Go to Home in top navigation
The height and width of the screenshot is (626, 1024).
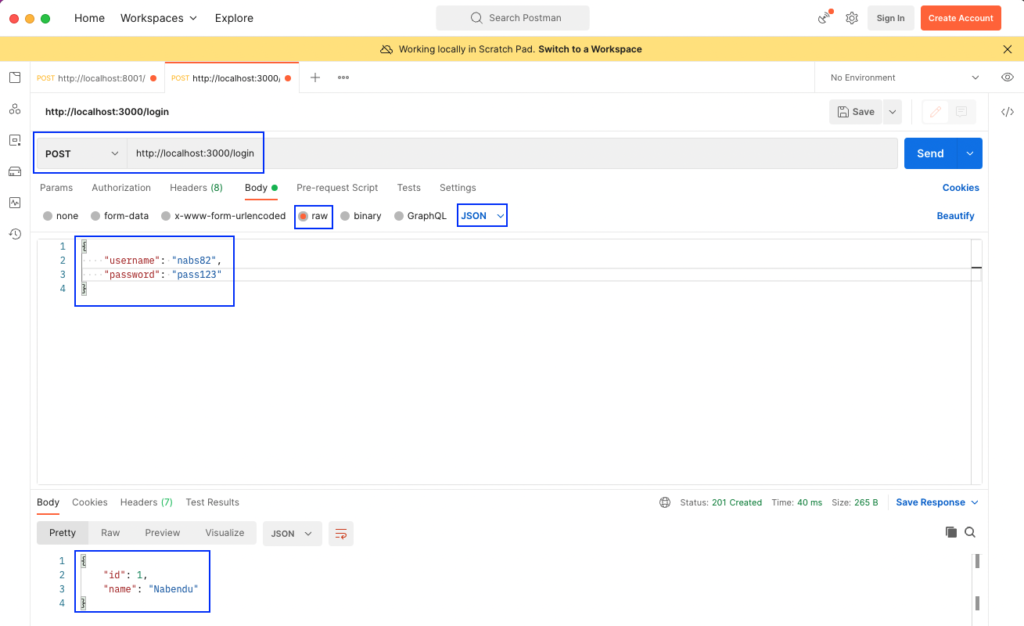89,18
